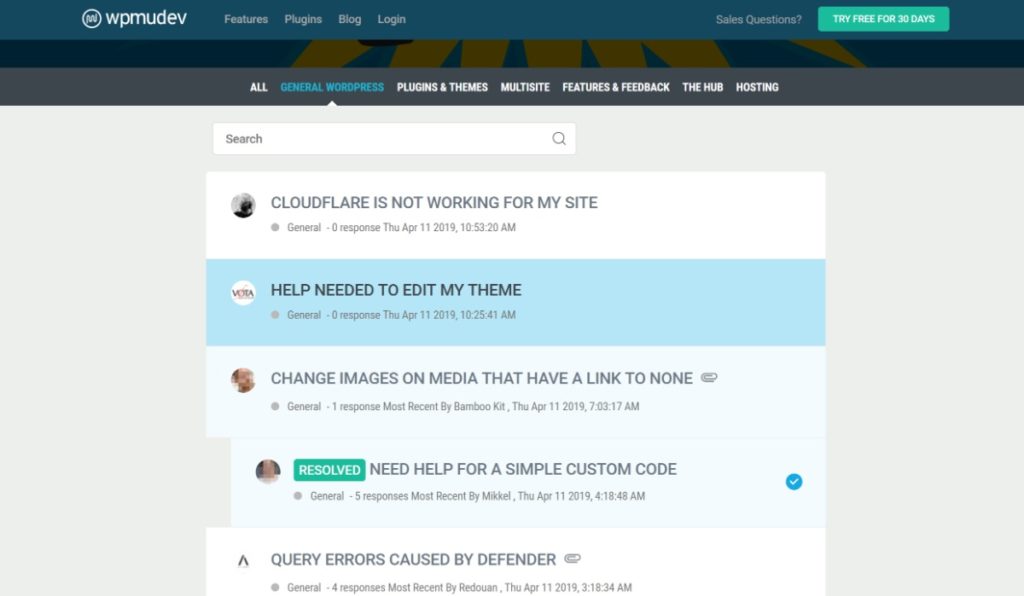Click the avatar next to the Cloudflare topic
The height and width of the screenshot is (596, 1024).
click(x=243, y=205)
